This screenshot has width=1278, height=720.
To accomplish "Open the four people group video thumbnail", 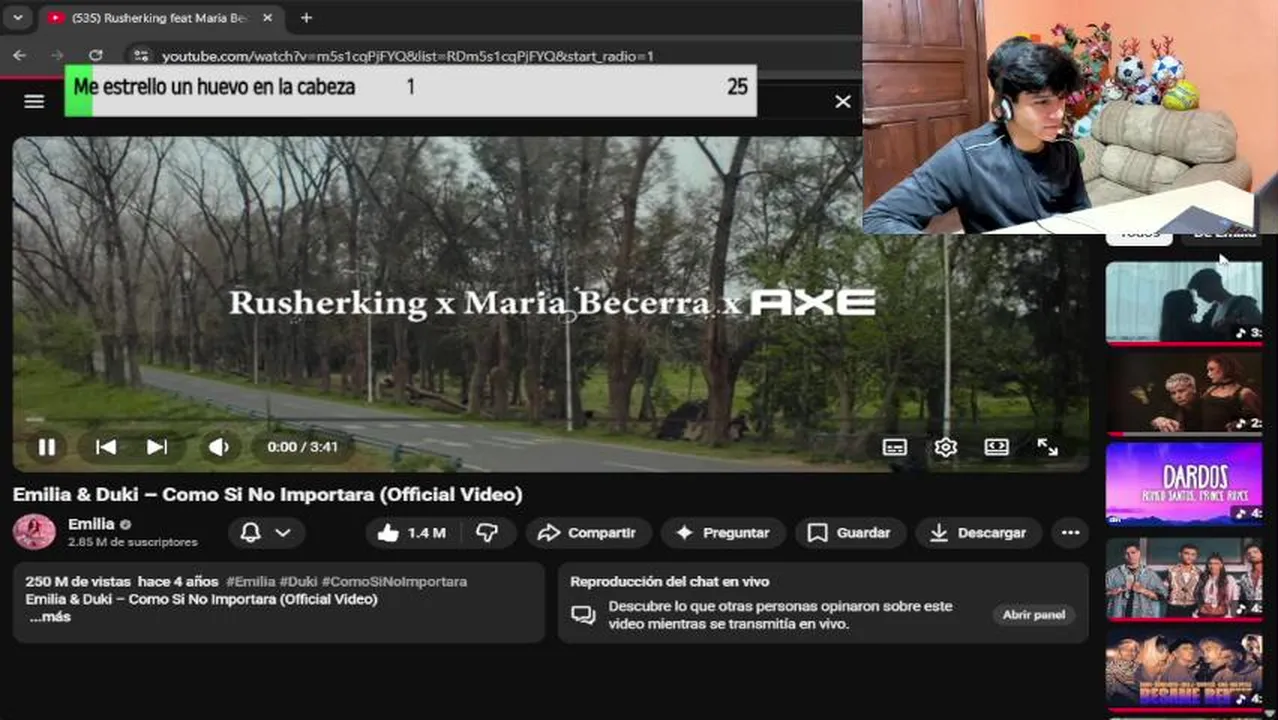I will click(1184, 578).
